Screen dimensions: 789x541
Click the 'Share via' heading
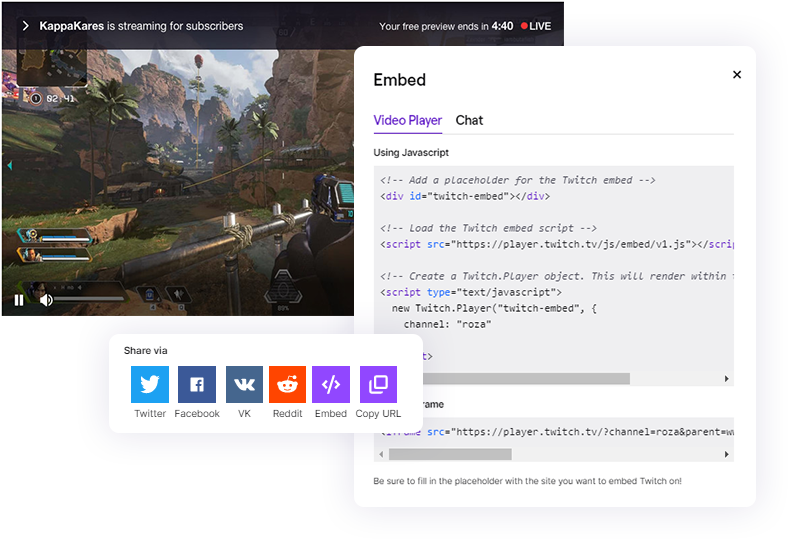coord(145,351)
